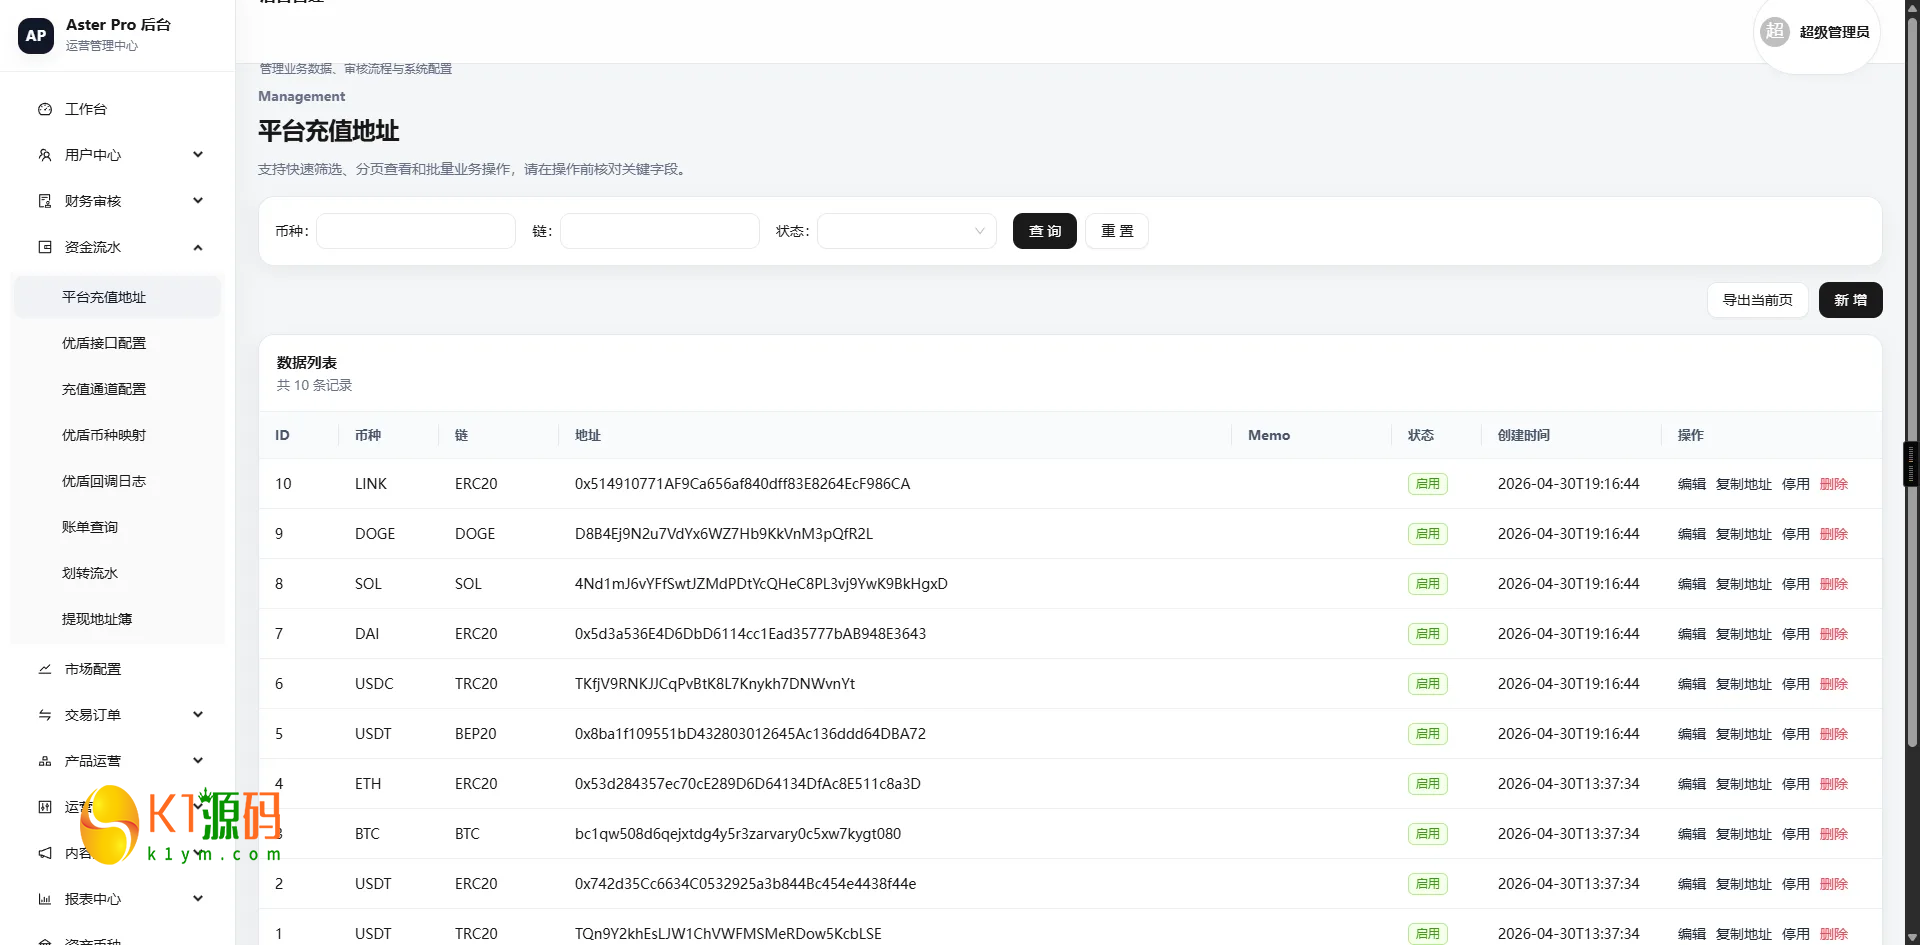Delete the DAI row
1920x945 pixels.
(x=1834, y=634)
